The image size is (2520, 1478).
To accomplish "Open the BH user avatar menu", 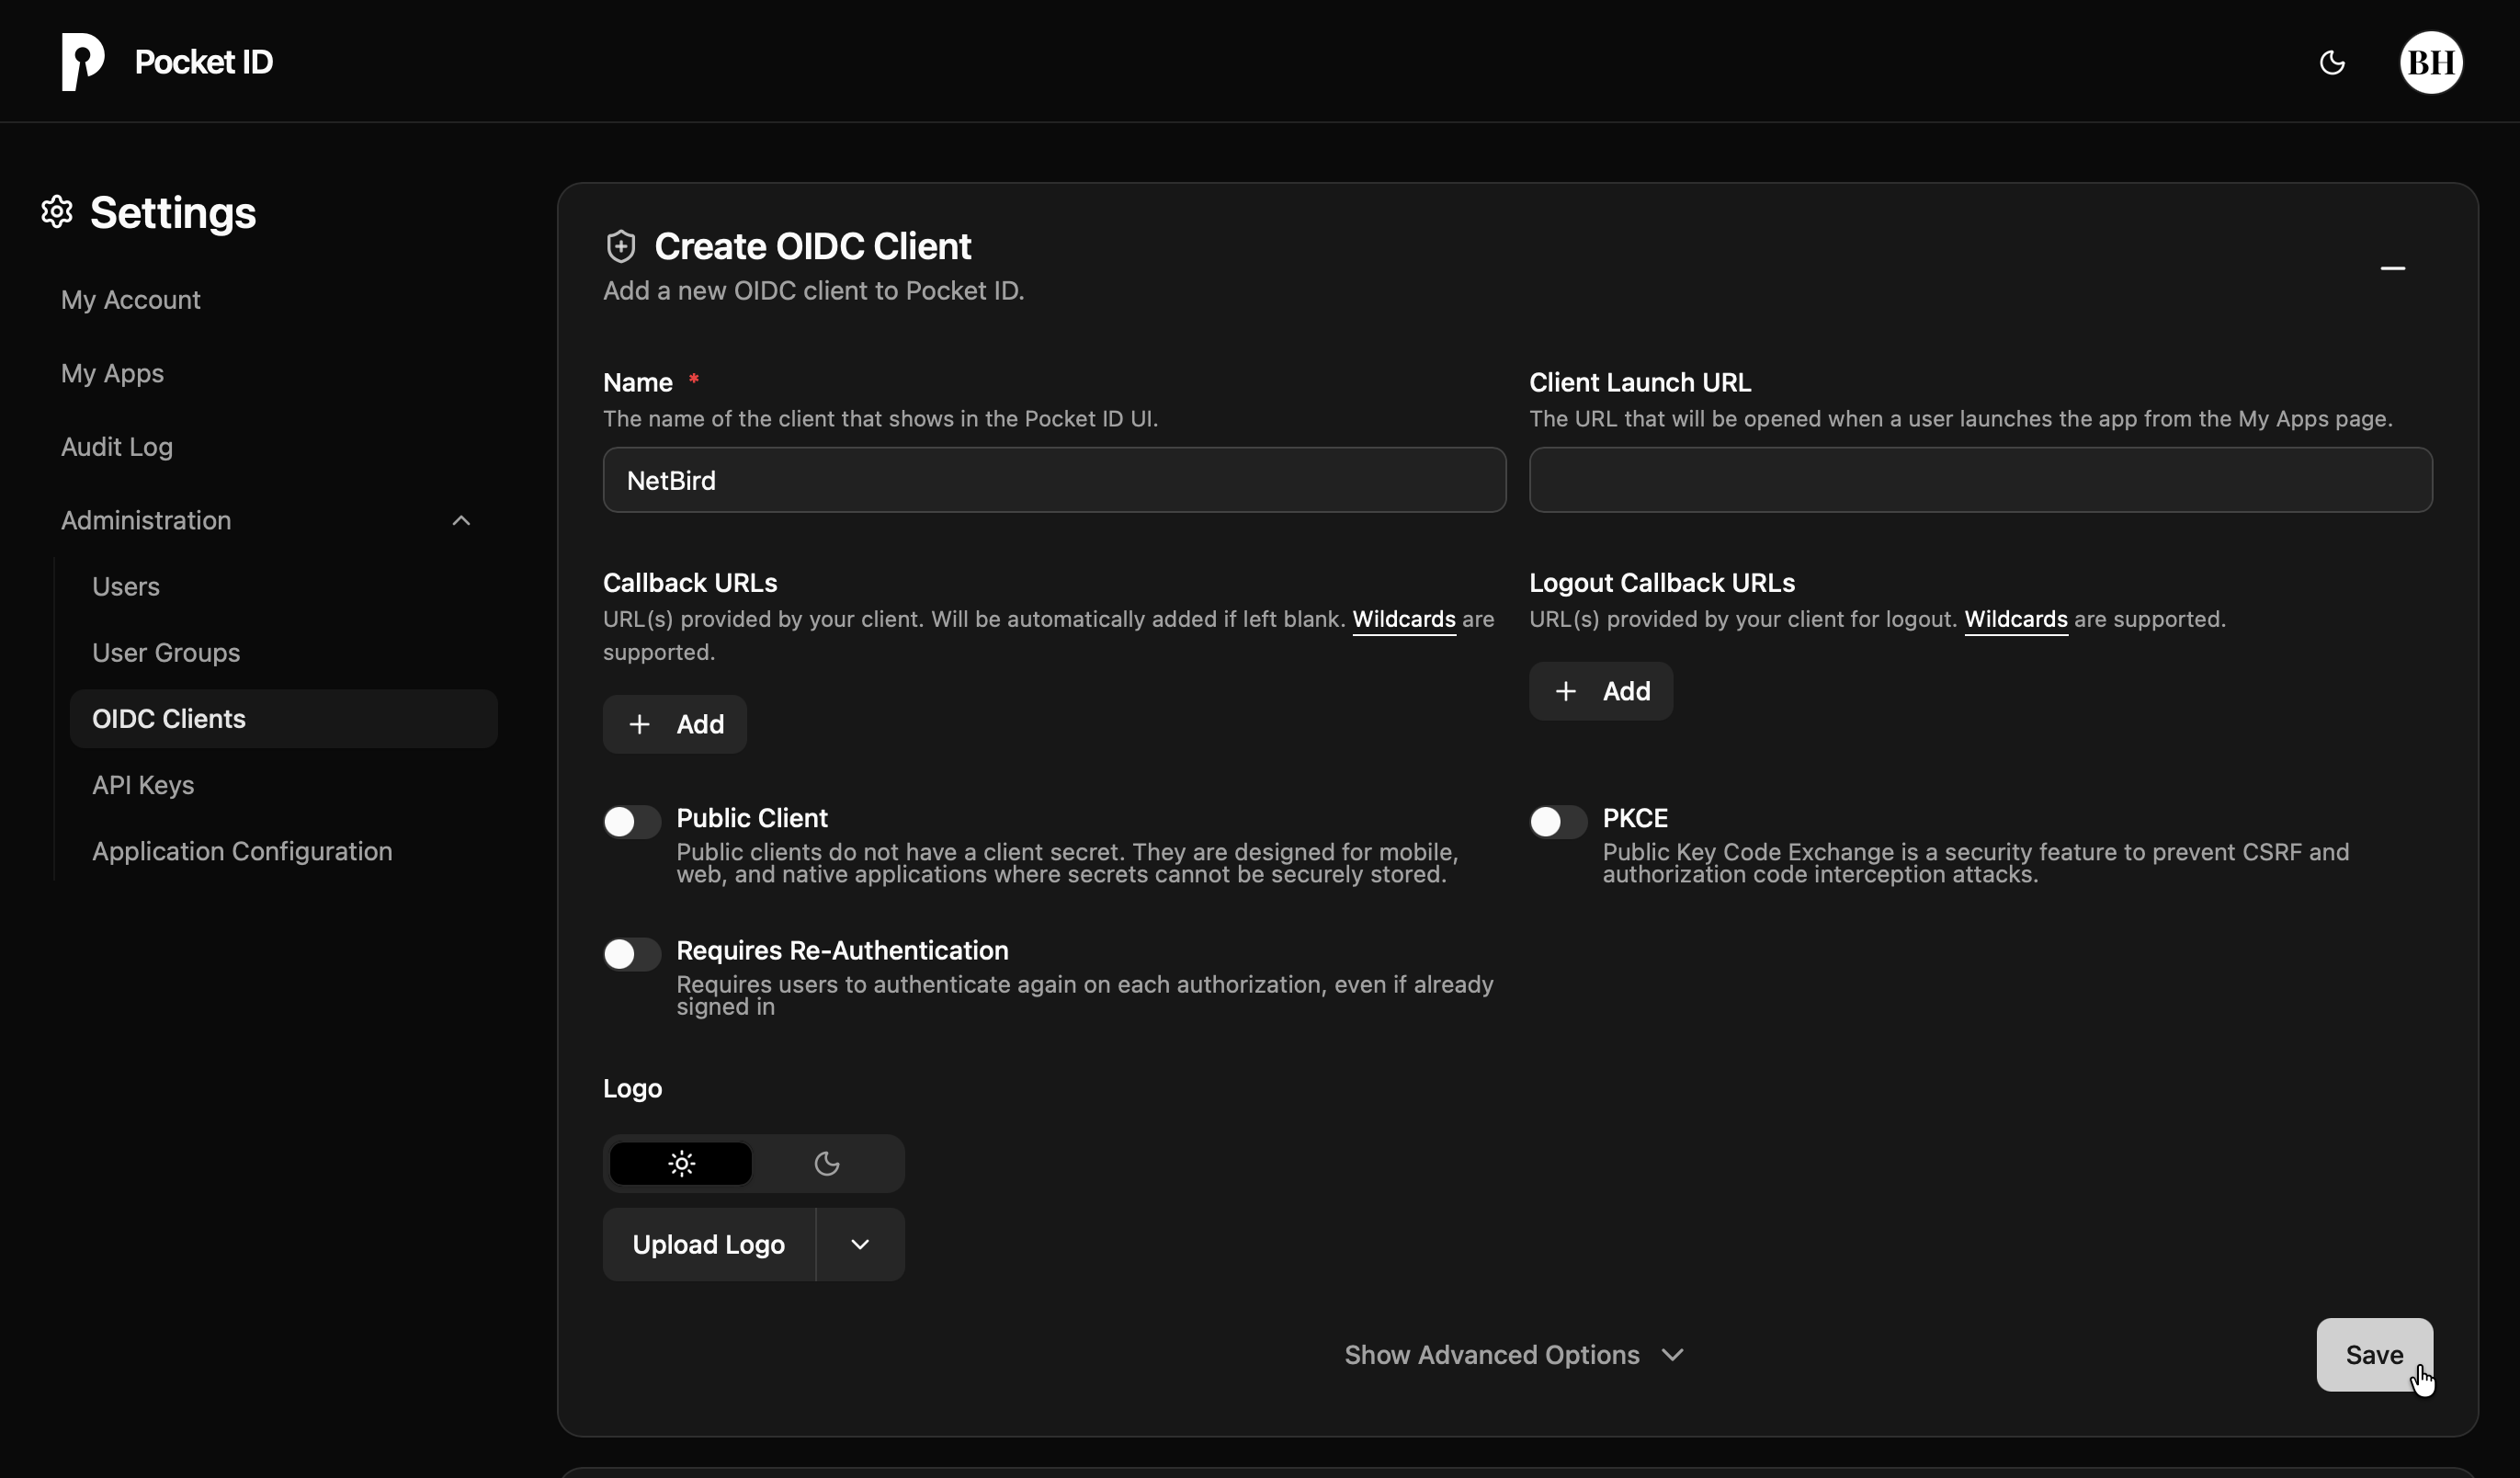I will (x=2432, y=62).
